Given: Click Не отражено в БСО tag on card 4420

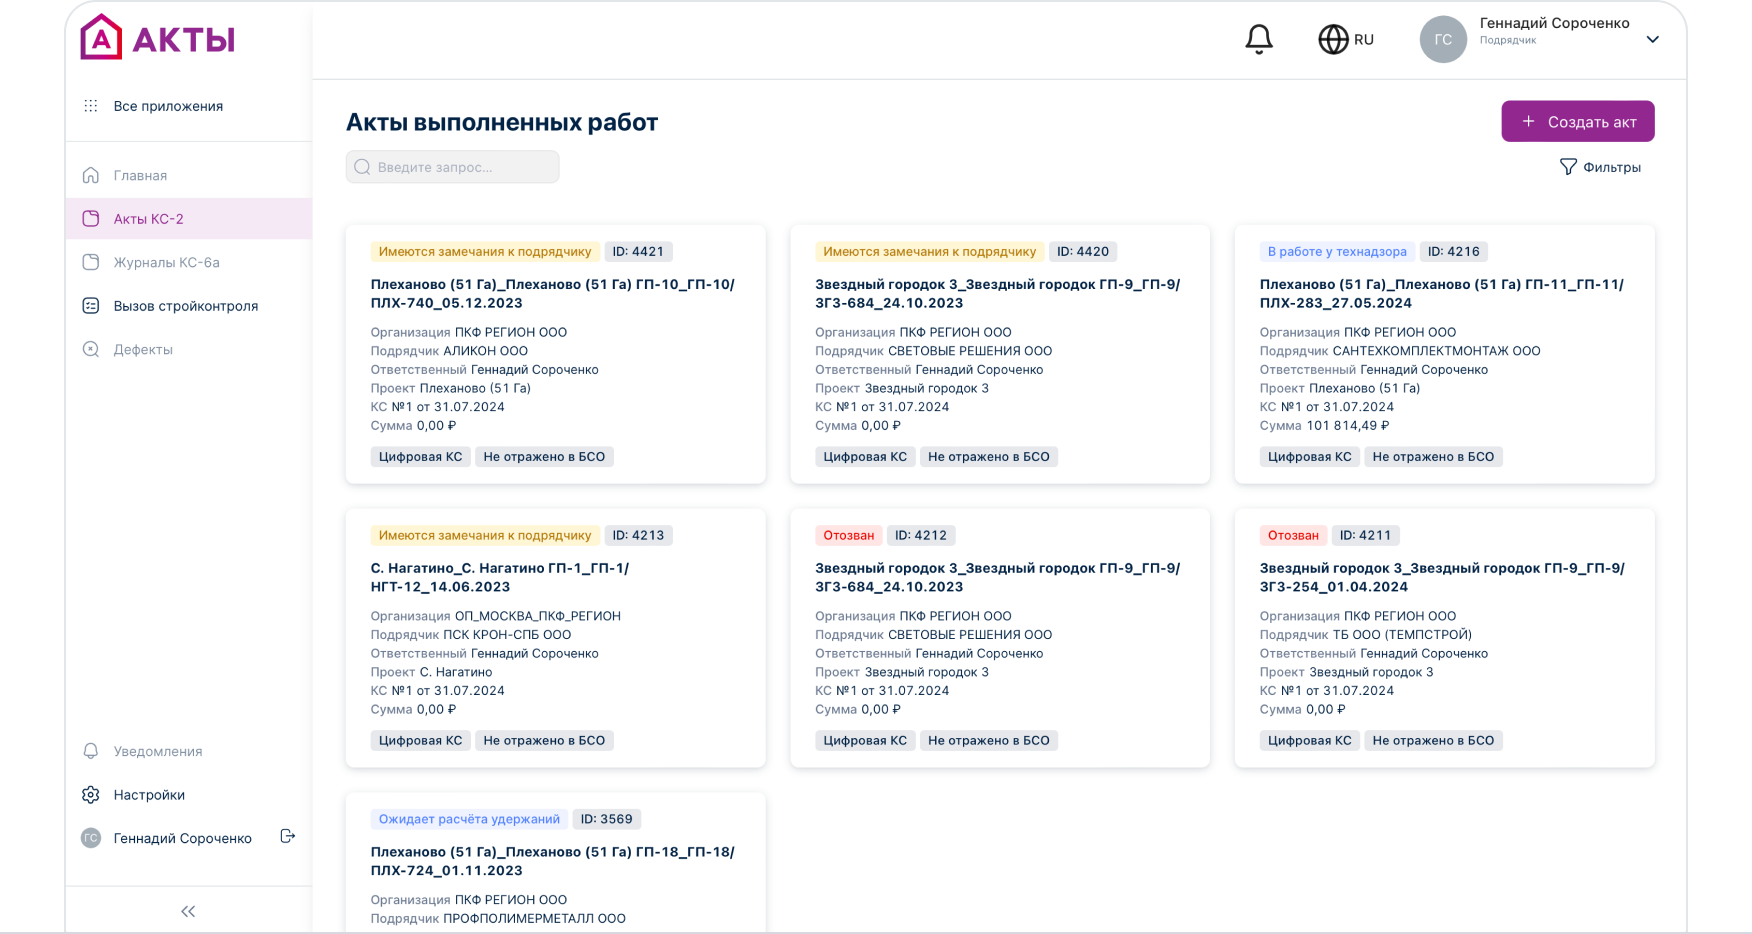Looking at the screenshot, I should point(989,457).
